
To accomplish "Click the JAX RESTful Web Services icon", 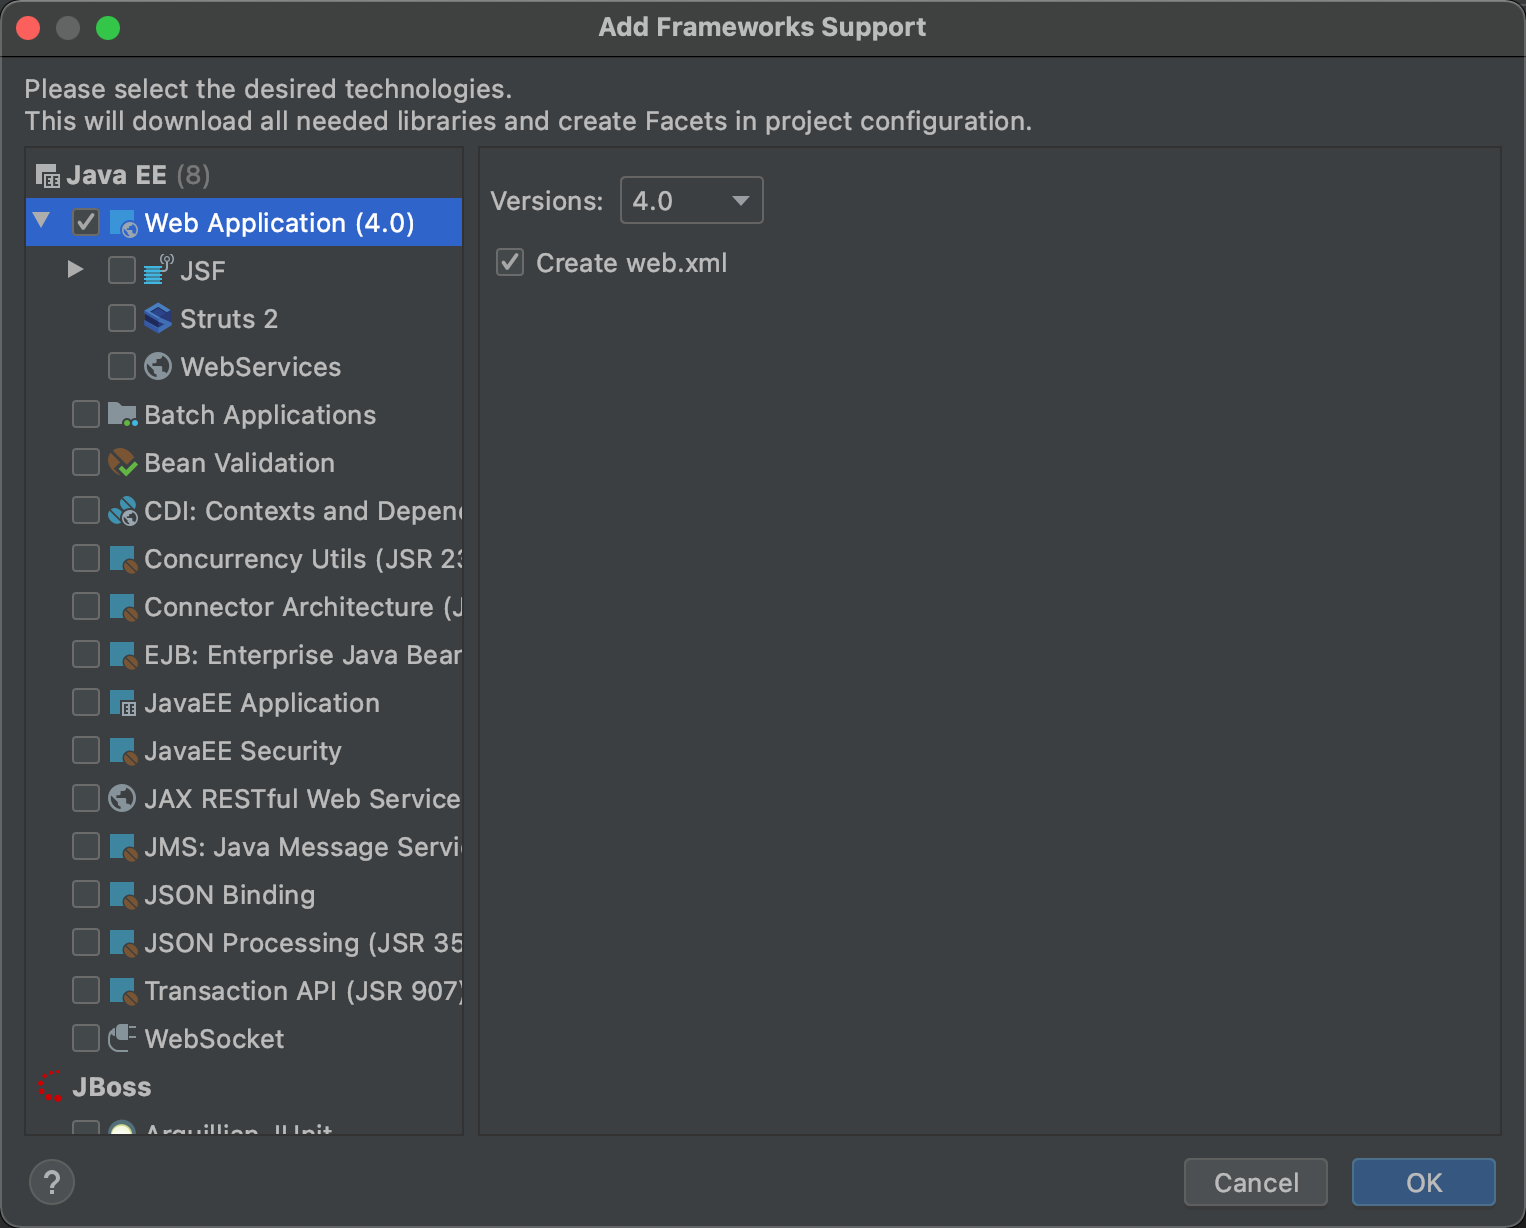I will (122, 798).
